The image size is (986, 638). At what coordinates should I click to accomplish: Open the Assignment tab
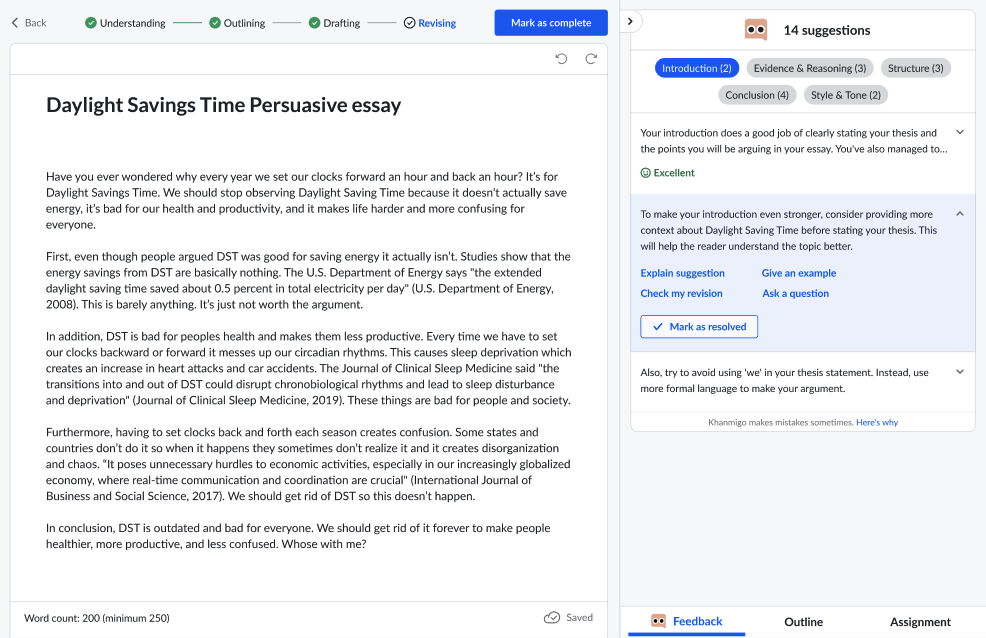click(x=920, y=622)
